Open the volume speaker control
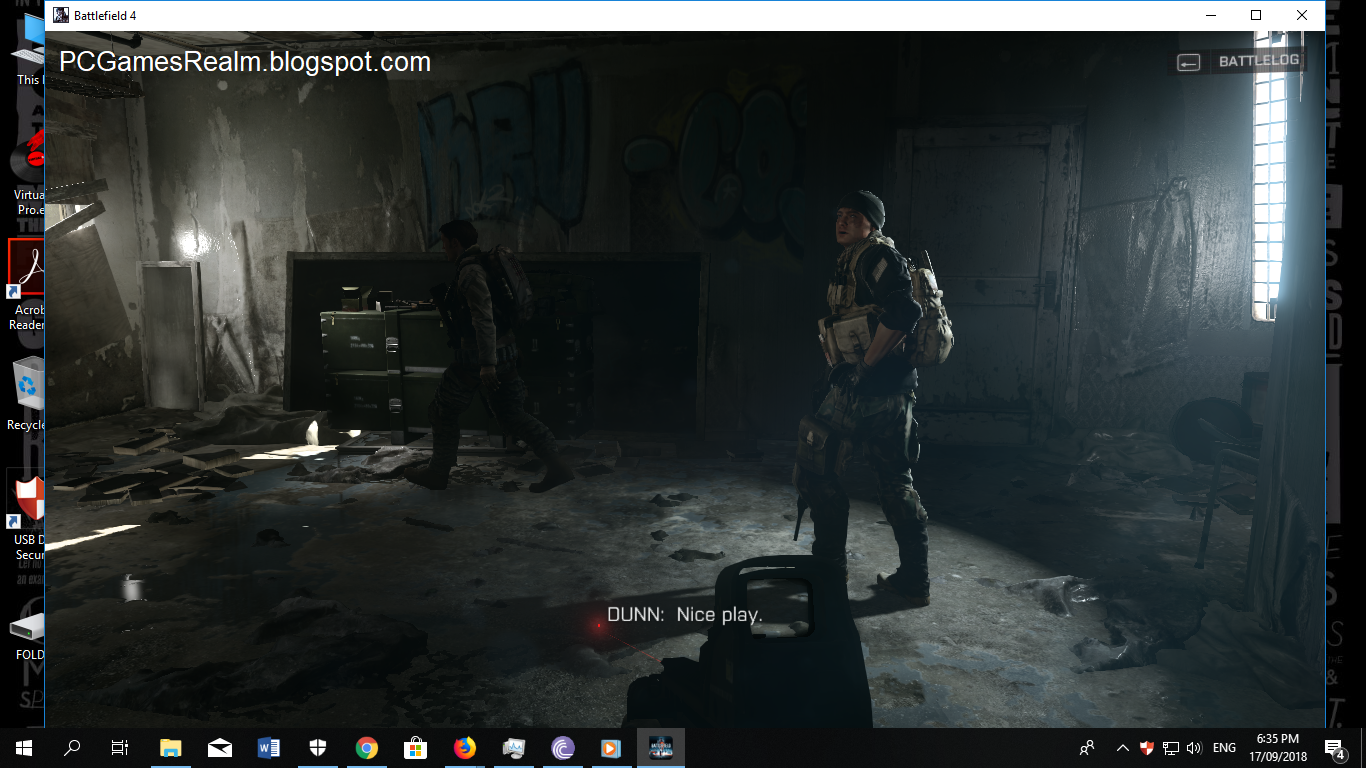The height and width of the screenshot is (768, 1366). click(1193, 748)
